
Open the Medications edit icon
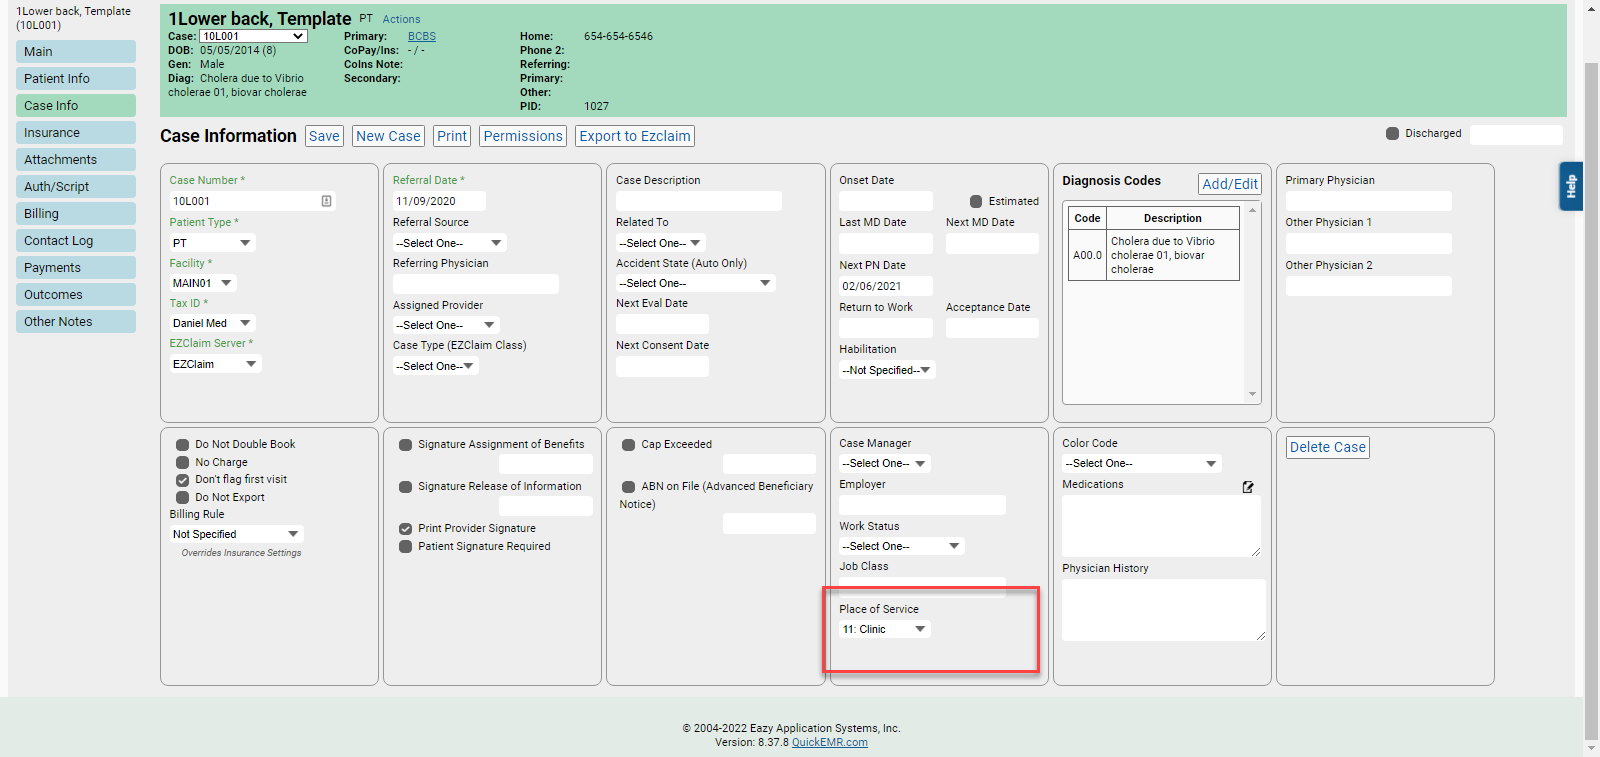click(1248, 487)
